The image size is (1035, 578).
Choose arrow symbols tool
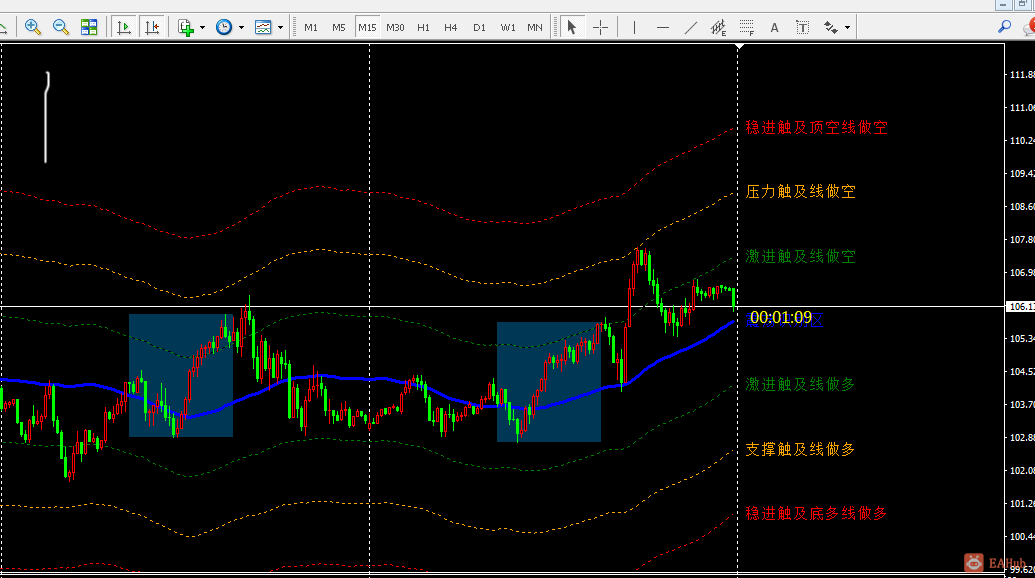pos(831,27)
